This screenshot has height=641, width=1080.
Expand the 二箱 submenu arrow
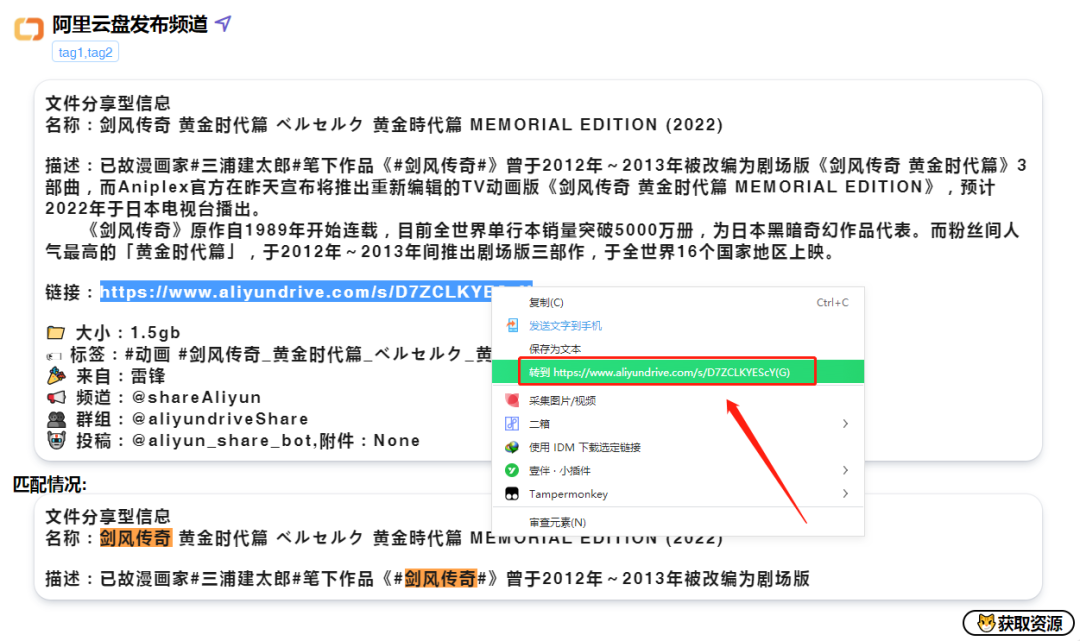(x=845, y=423)
